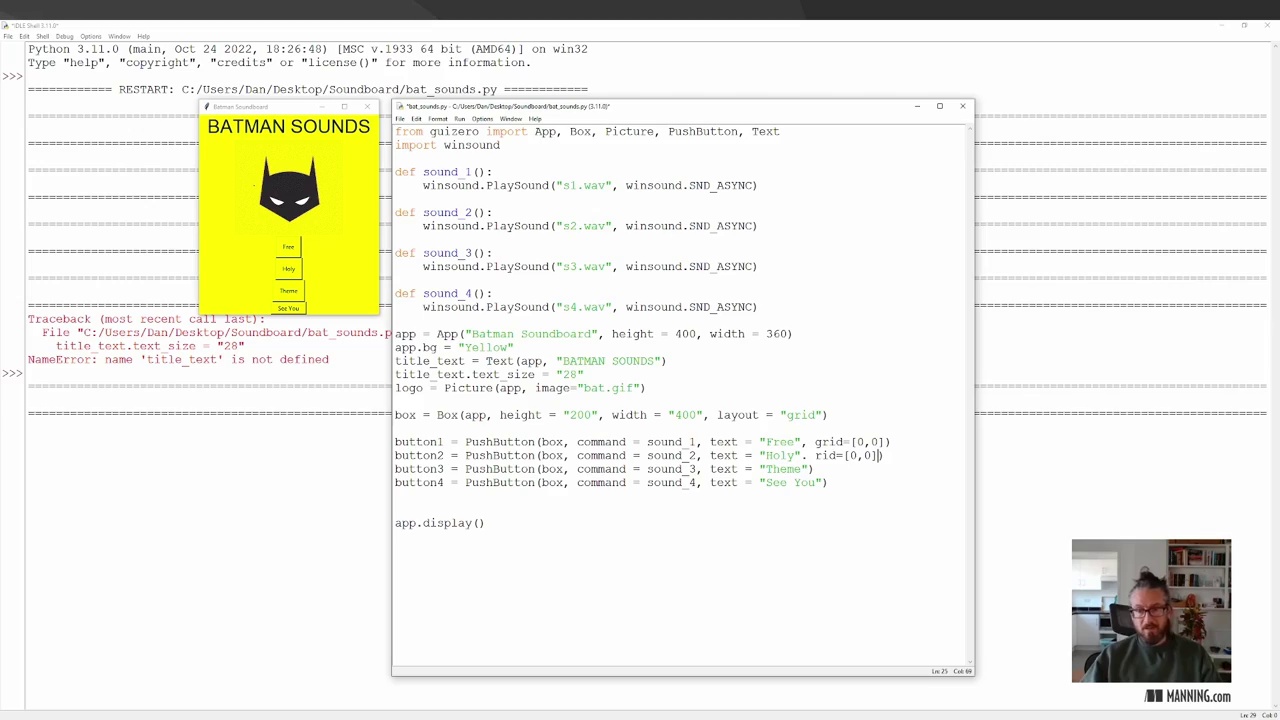
Task: Place cursor at end of button2 line
Action: [x=881, y=456]
